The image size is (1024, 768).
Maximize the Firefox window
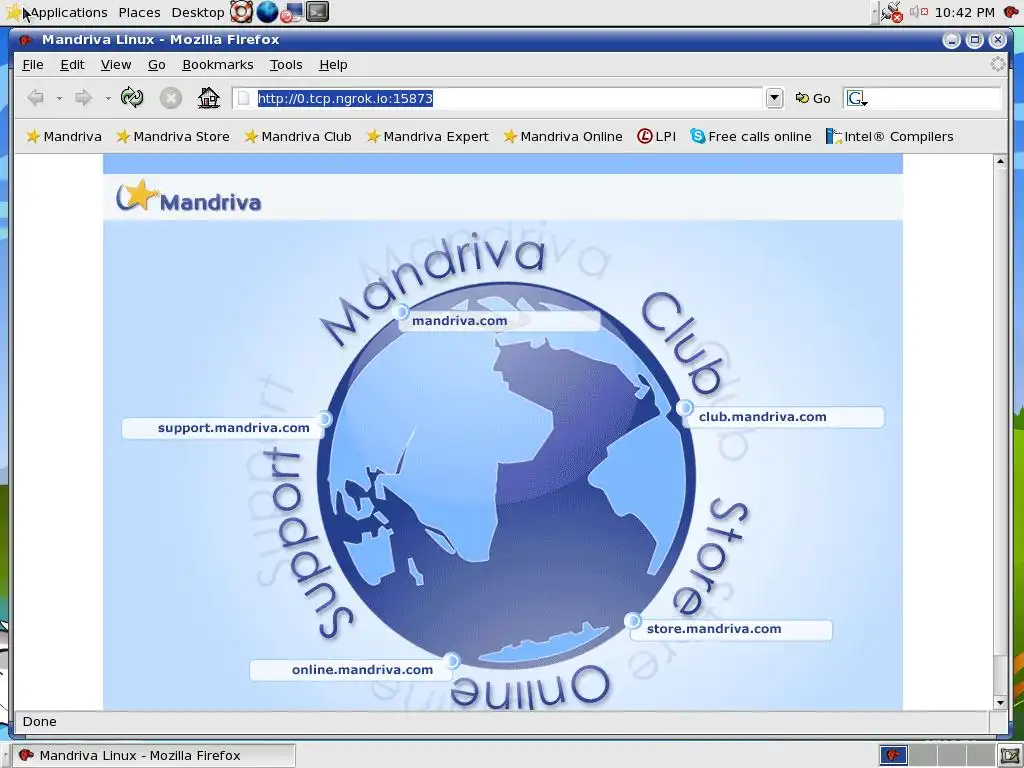click(x=974, y=40)
